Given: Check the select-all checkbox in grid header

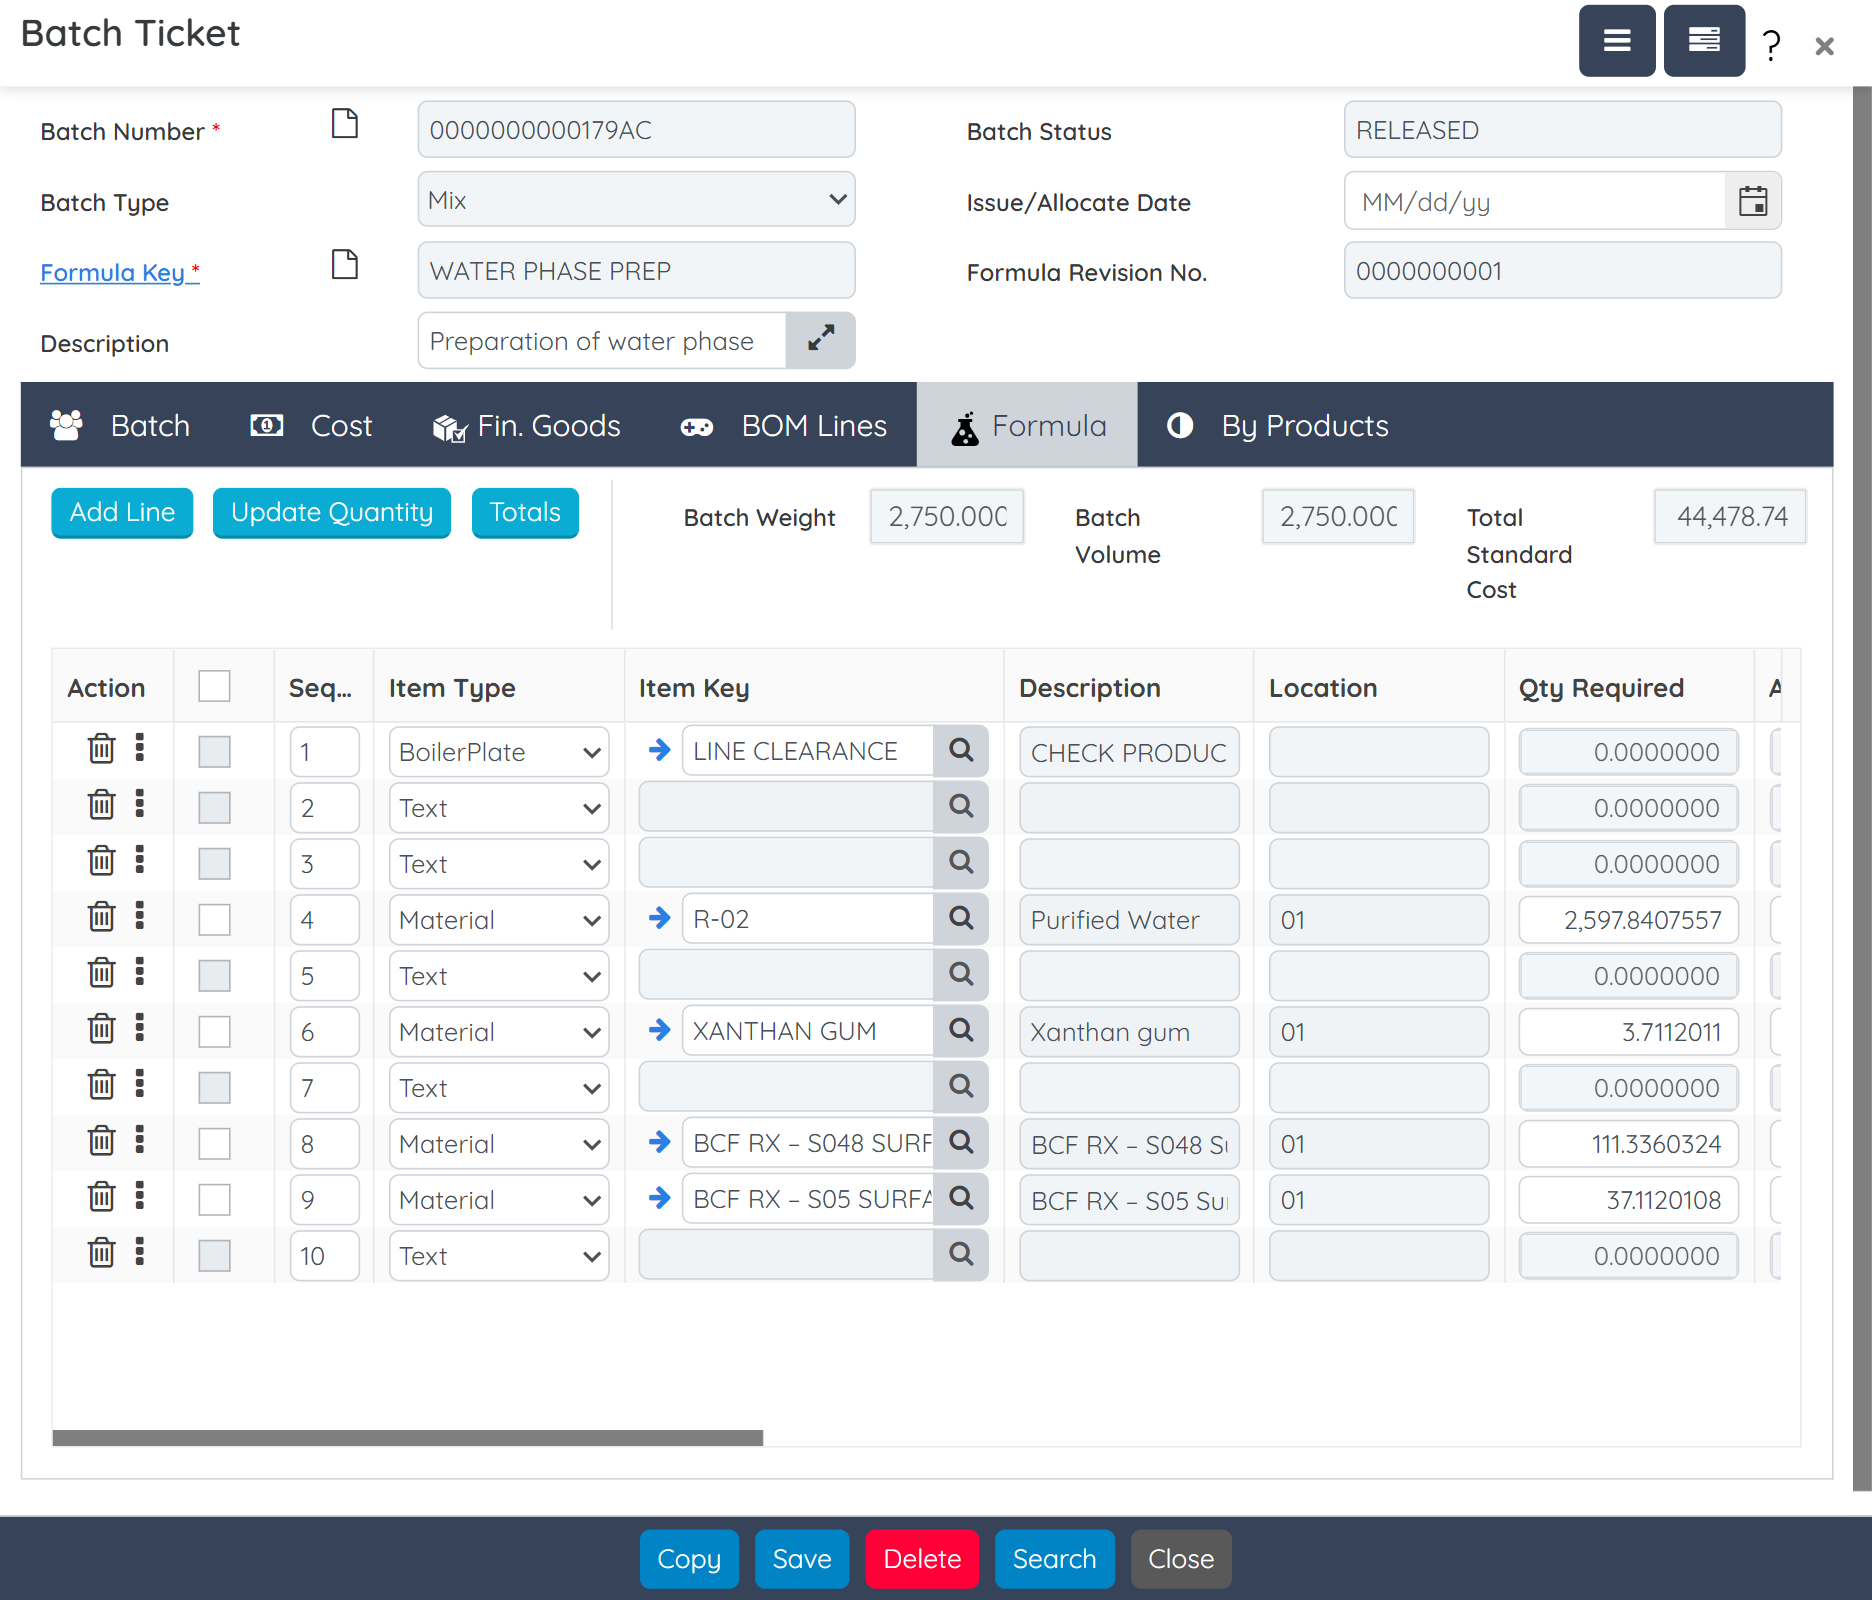Looking at the screenshot, I should click(x=214, y=686).
